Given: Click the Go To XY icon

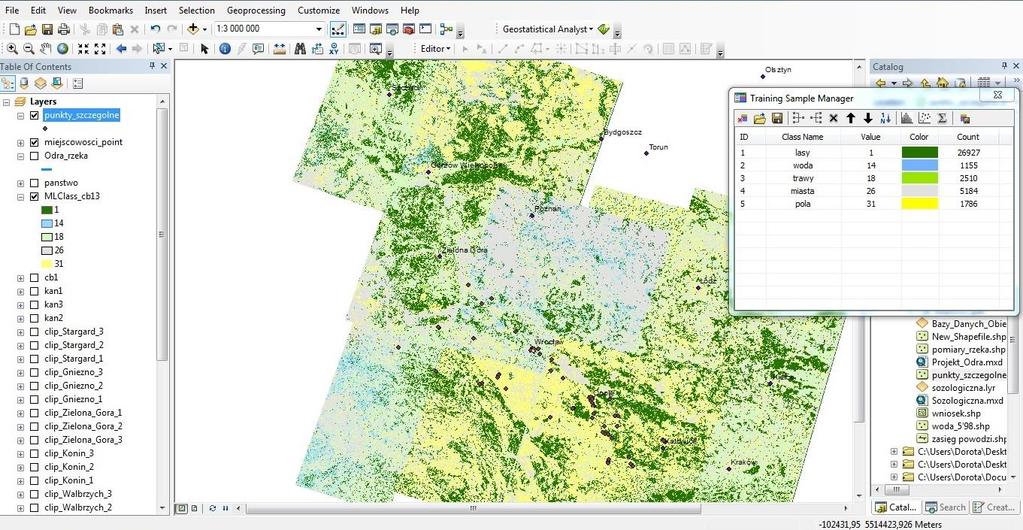Looking at the screenshot, I should (x=334, y=48).
